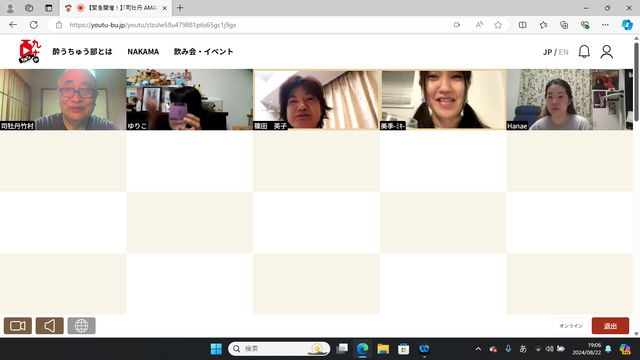Add page to favorites star

click(x=498, y=25)
